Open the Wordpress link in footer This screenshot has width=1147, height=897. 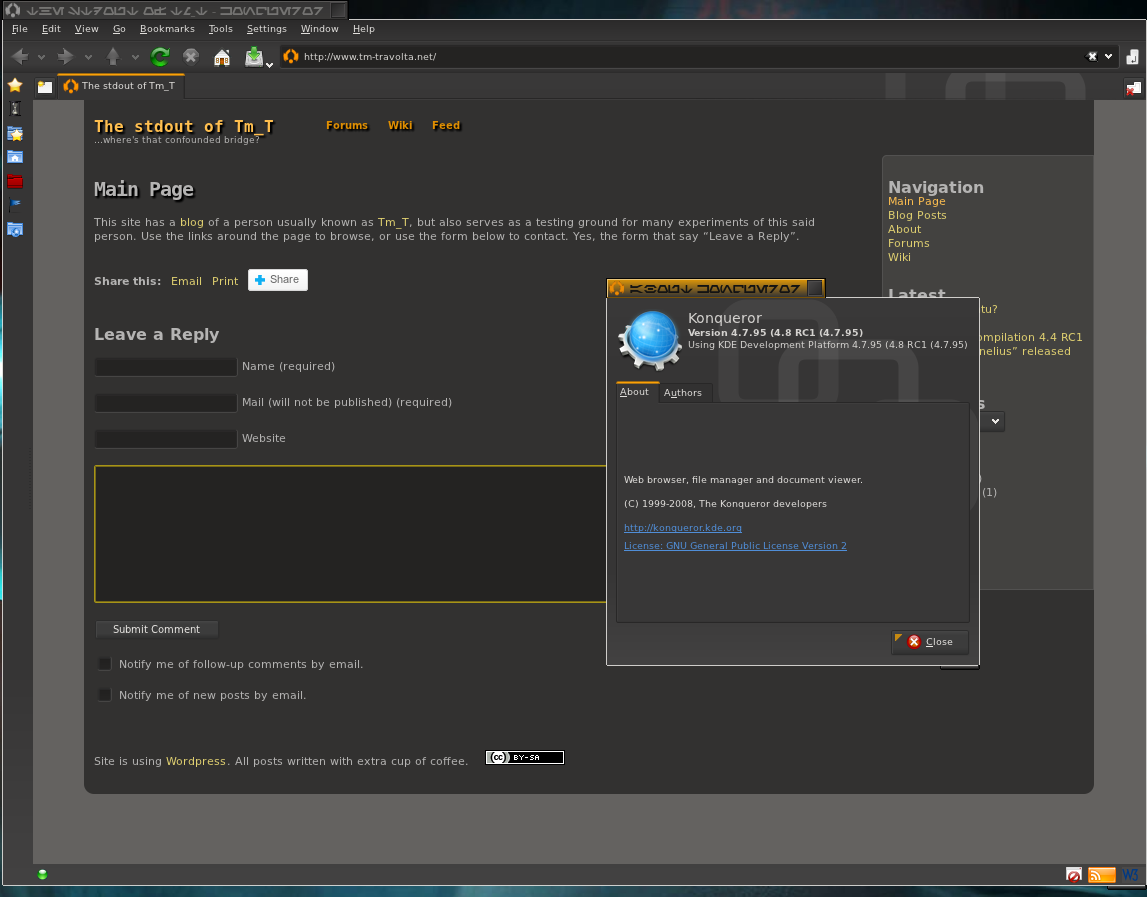click(x=196, y=761)
